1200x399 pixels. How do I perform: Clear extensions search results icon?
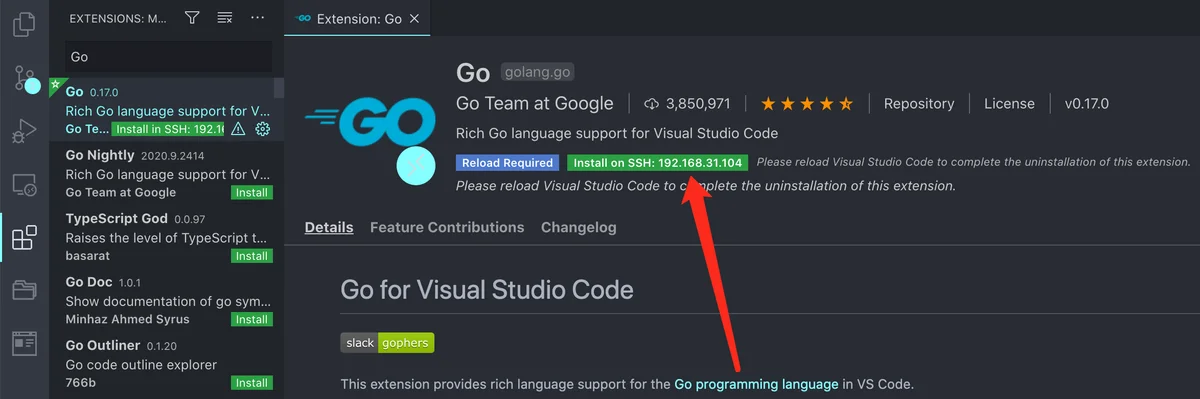tap(225, 17)
